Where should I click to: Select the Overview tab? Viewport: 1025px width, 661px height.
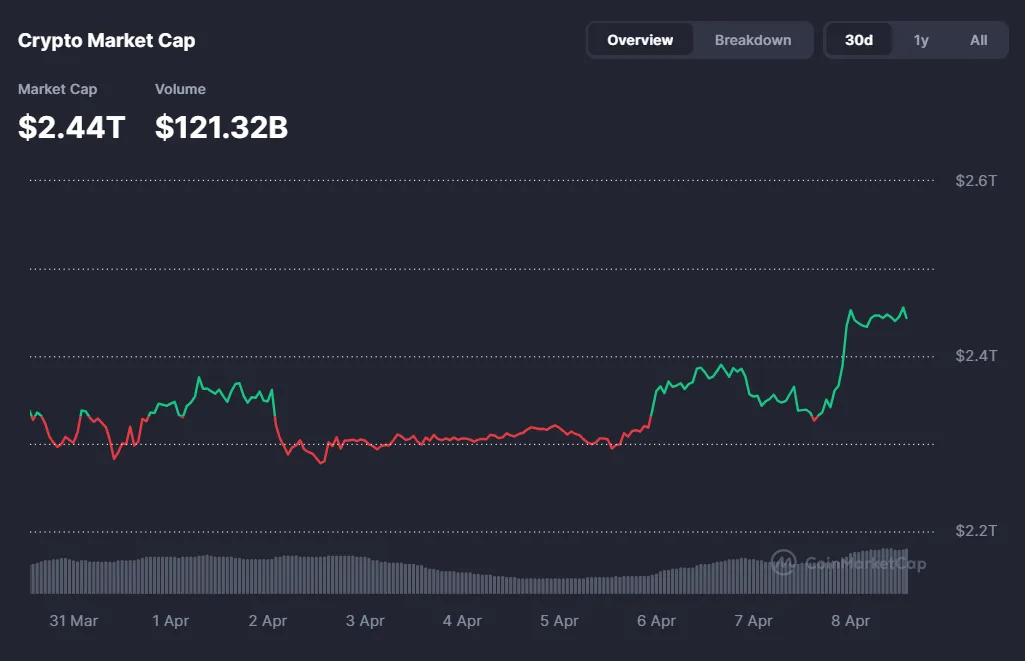click(640, 40)
